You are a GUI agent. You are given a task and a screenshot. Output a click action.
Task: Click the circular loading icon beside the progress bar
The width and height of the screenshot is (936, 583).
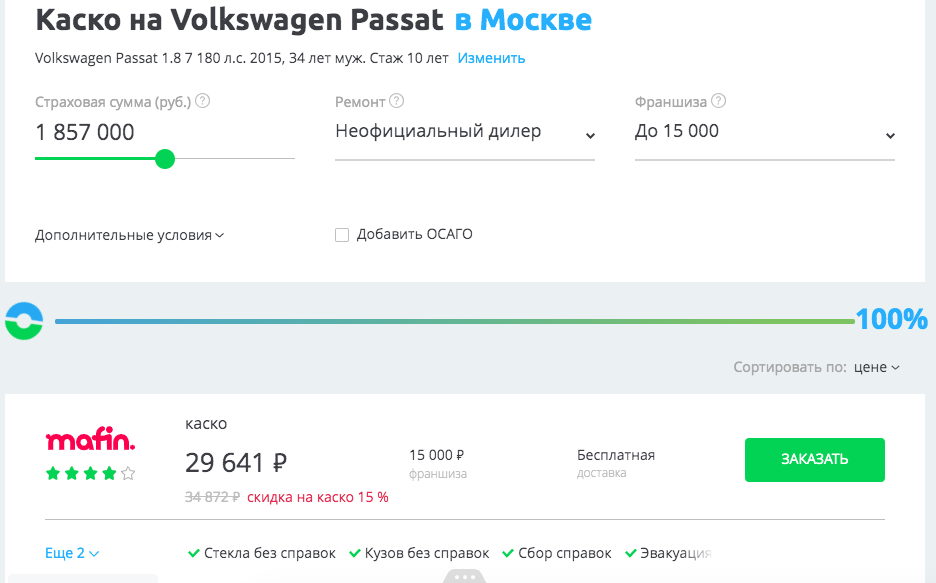[x=22, y=320]
